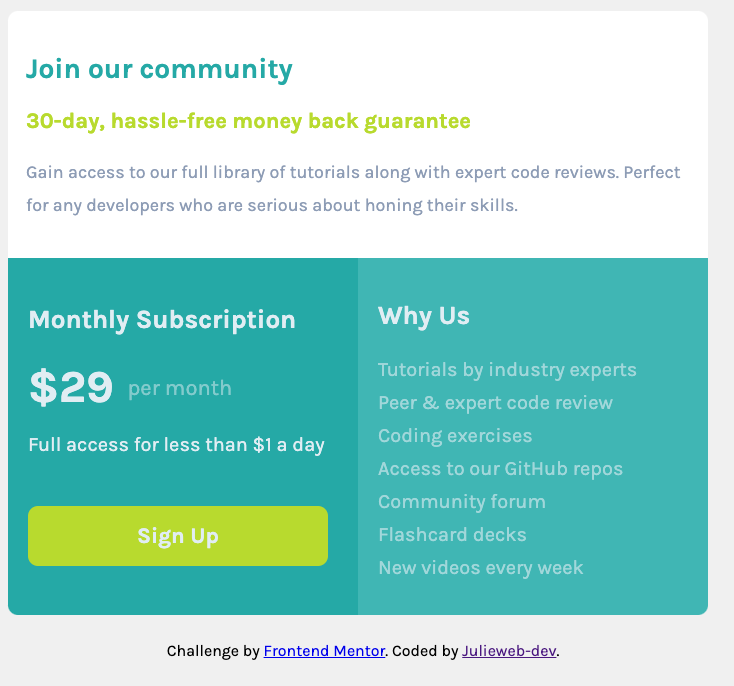Click the Gain access description paragraph
The image size is (734, 686).
click(353, 189)
